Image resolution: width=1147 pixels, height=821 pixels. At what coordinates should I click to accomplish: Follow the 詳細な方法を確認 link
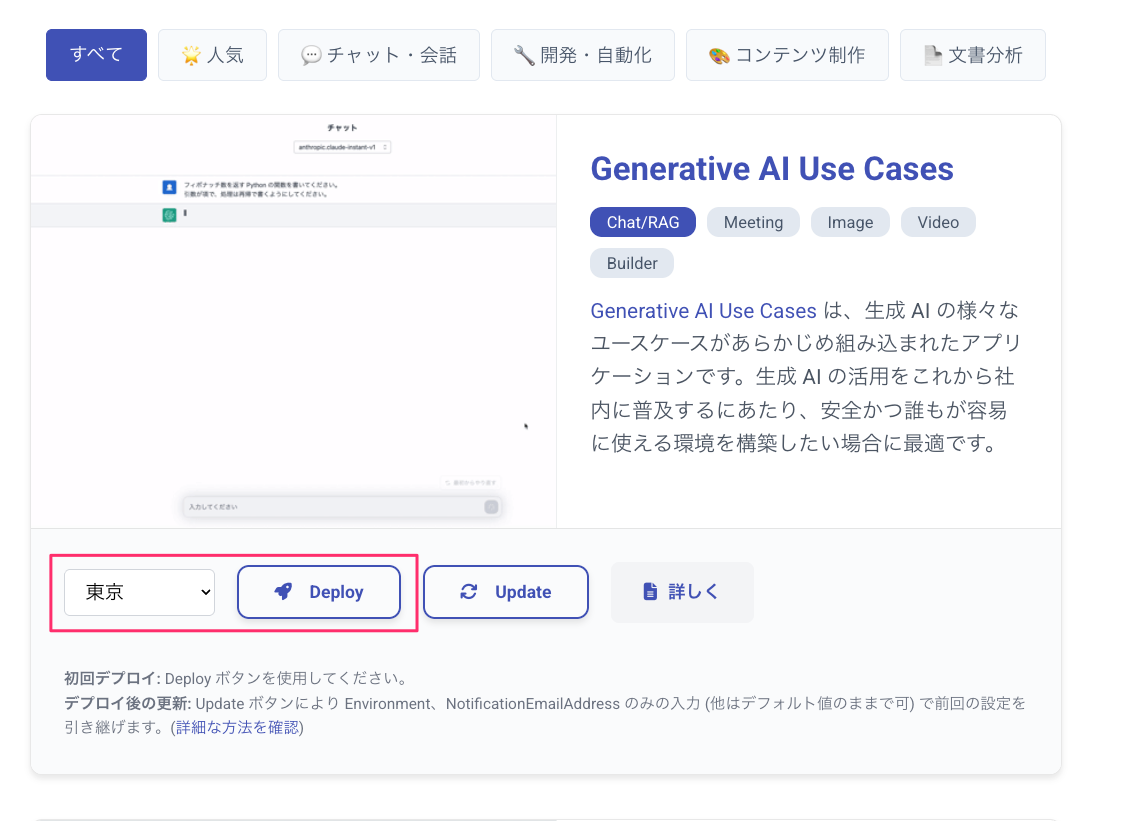pyautogui.click(x=238, y=728)
